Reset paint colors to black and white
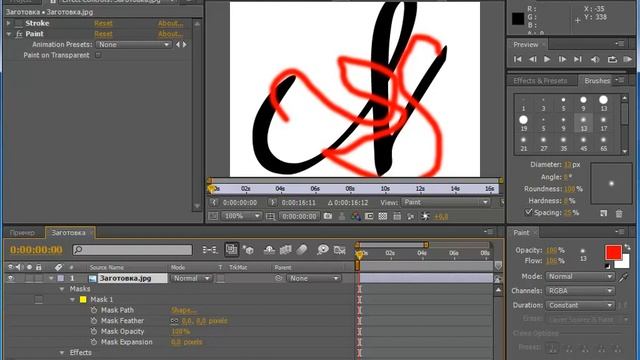Screen dimensions: 640x360 point(607,266)
